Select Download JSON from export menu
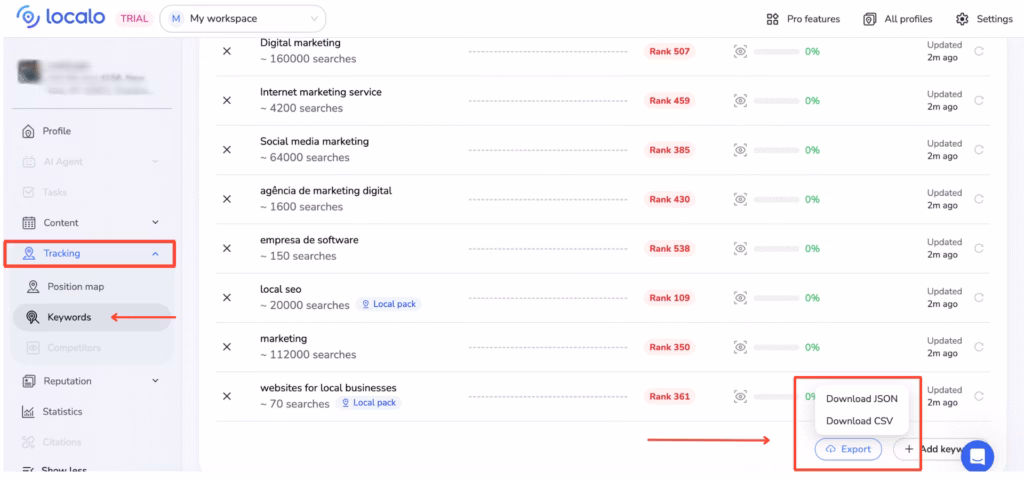The height and width of the screenshot is (480, 1024). pos(861,399)
